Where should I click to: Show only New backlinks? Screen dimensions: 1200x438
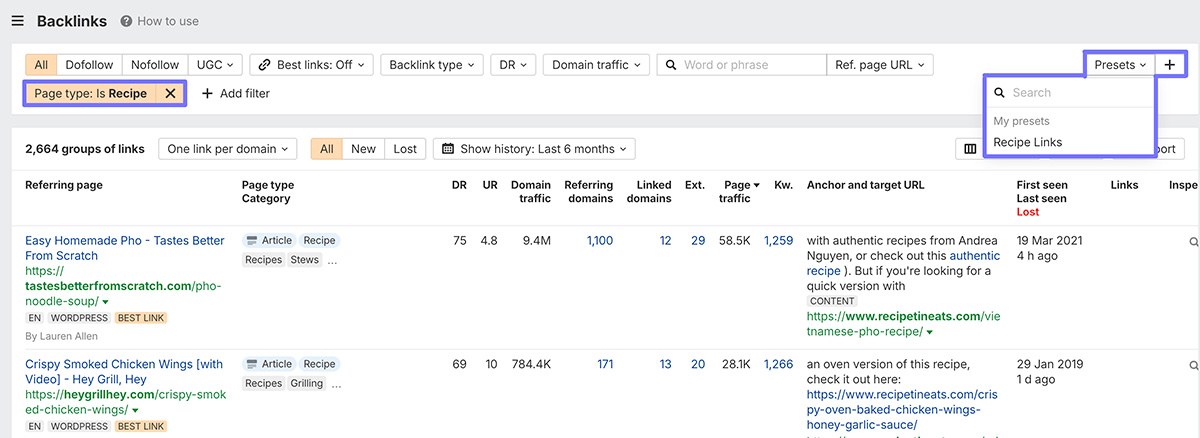[363, 149]
